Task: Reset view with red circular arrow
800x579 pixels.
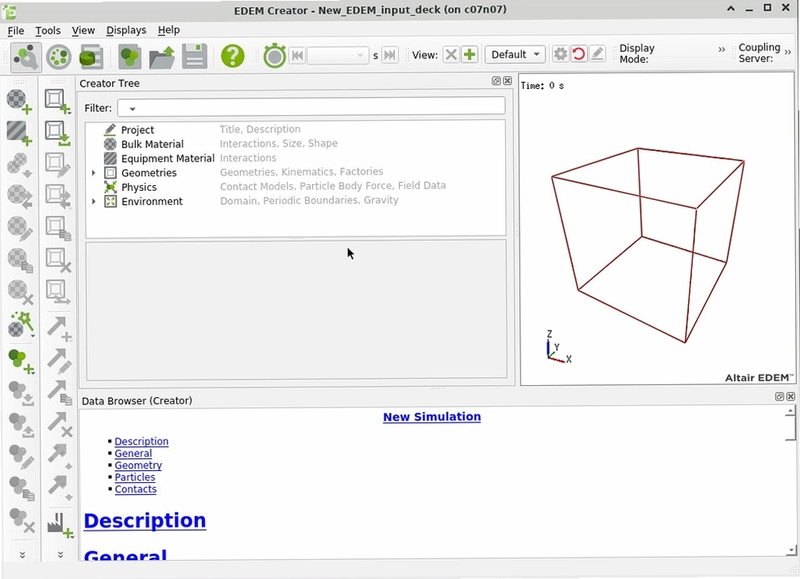Action: (579, 54)
